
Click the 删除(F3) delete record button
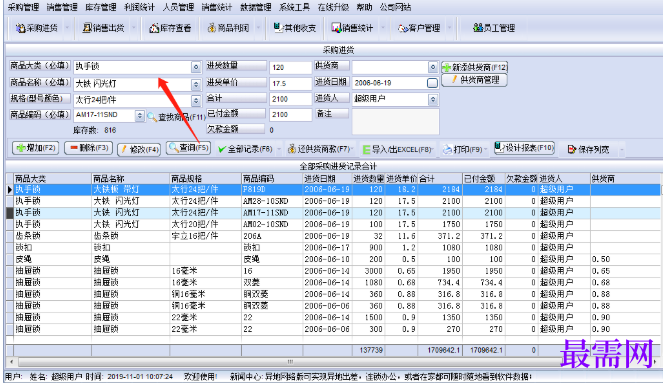point(89,148)
